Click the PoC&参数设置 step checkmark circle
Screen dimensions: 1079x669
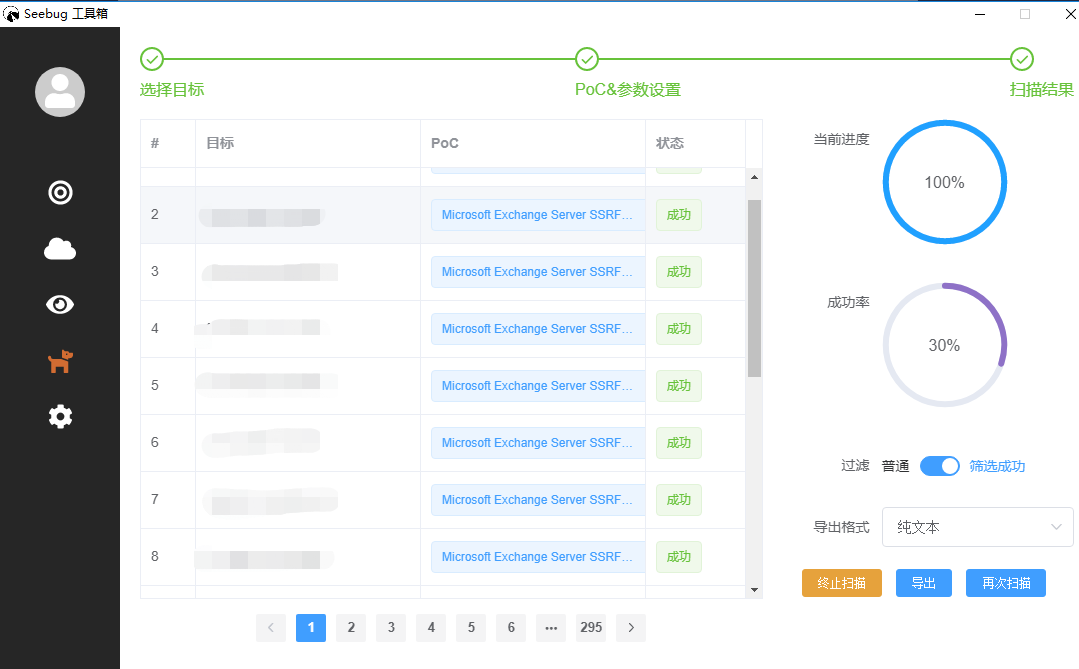587,59
